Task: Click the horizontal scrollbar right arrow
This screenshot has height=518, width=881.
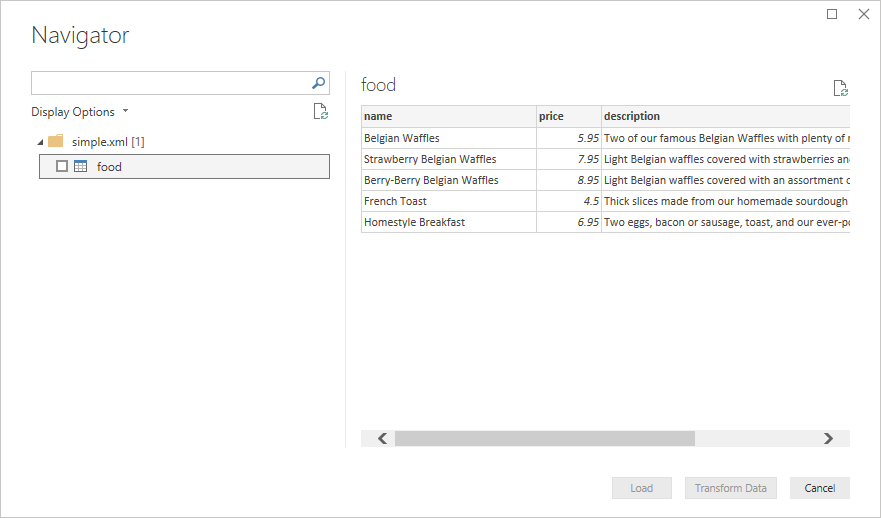Action: click(x=828, y=438)
